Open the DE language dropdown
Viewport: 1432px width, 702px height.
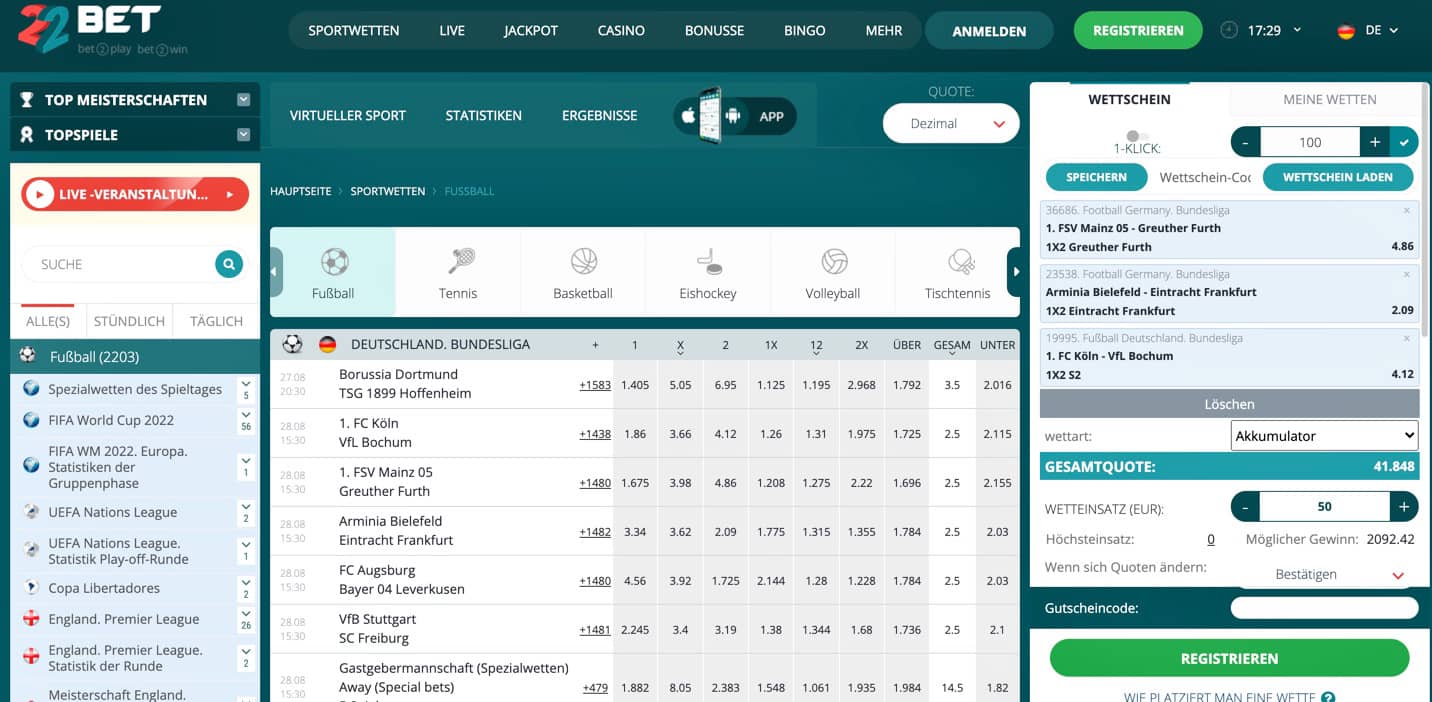click(1381, 30)
